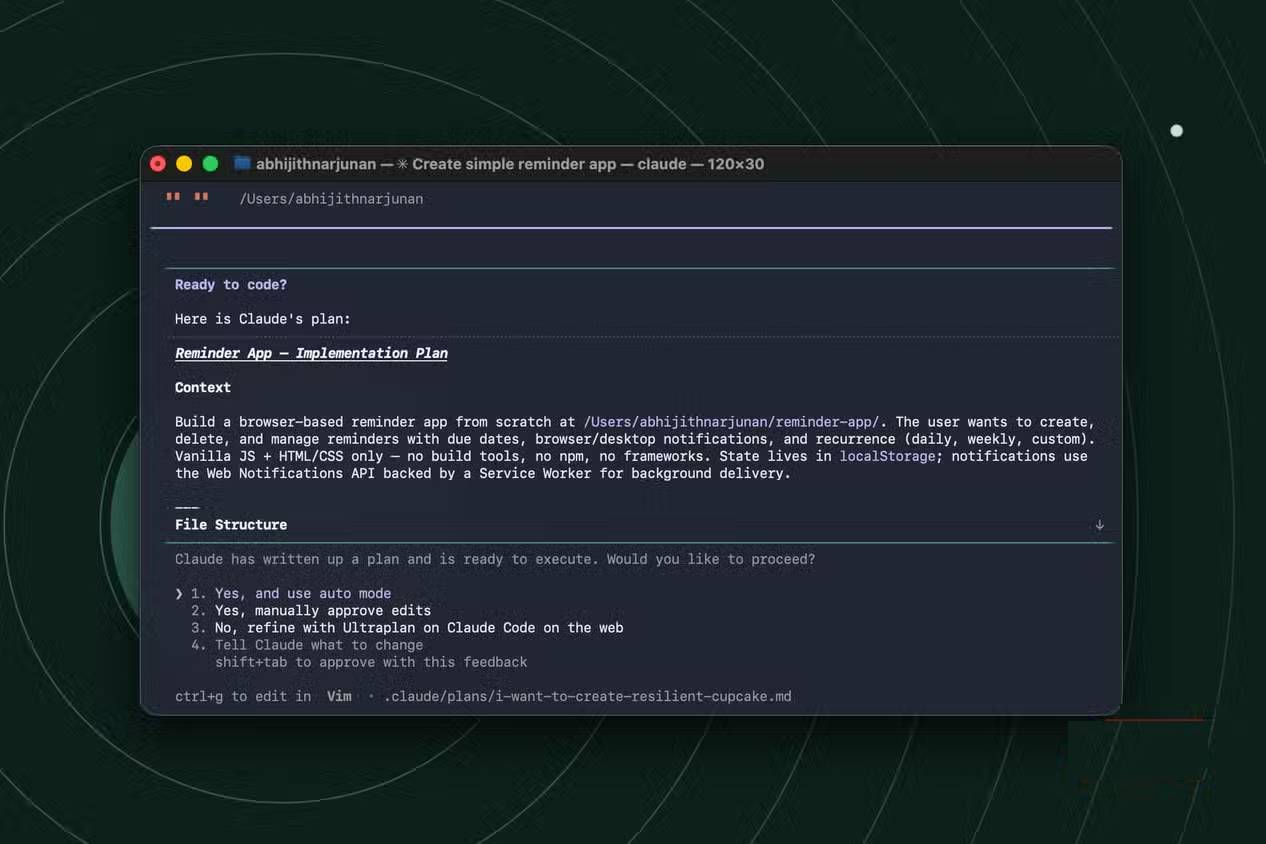The width and height of the screenshot is (1266, 844).
Task: Click the blue folder icon in title bar
Action: [x=242, y=163]
